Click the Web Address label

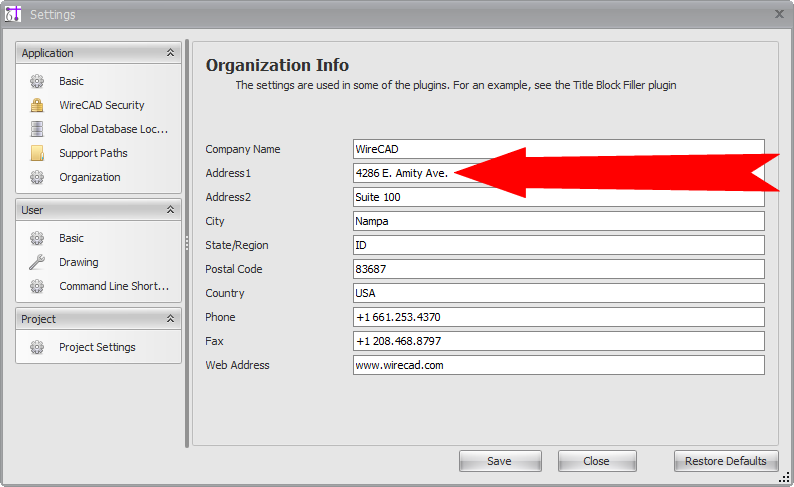coord(237,365)
